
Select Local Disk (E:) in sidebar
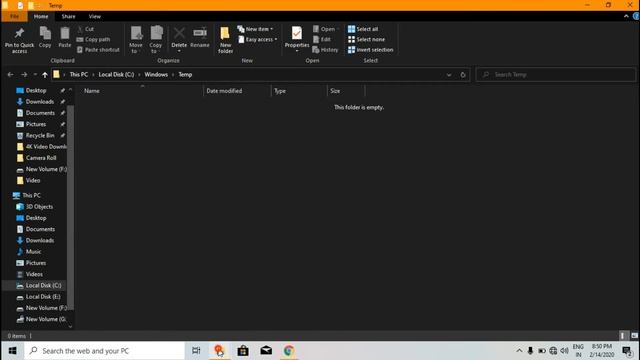pyautogui.click(x=43, y=297)
